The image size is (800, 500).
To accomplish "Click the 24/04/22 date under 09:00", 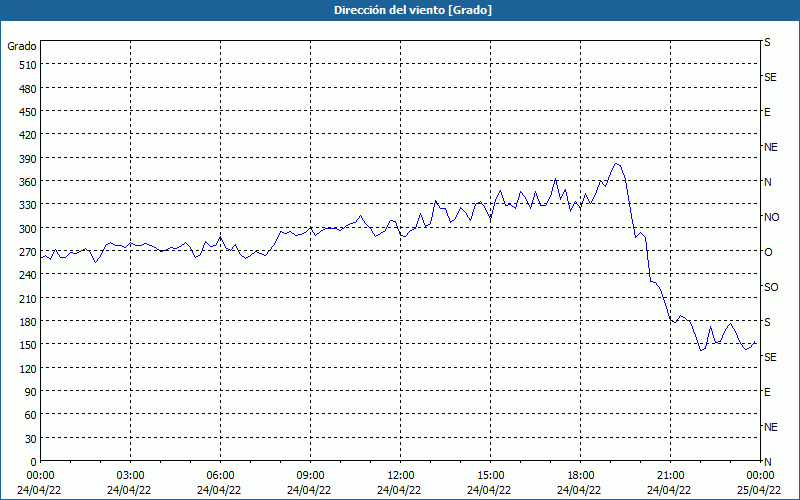I will tap(309, 490).
